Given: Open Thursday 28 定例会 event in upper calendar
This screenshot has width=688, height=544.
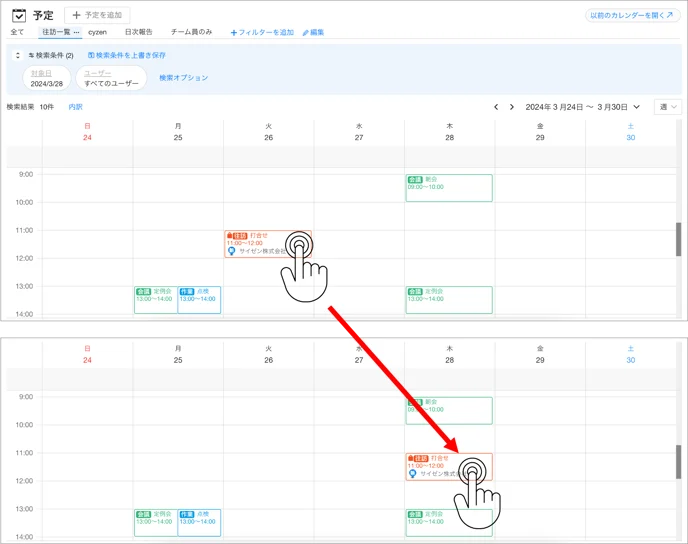Looking at the screenshot, I should pyautogui.click(x=449, y=300).
